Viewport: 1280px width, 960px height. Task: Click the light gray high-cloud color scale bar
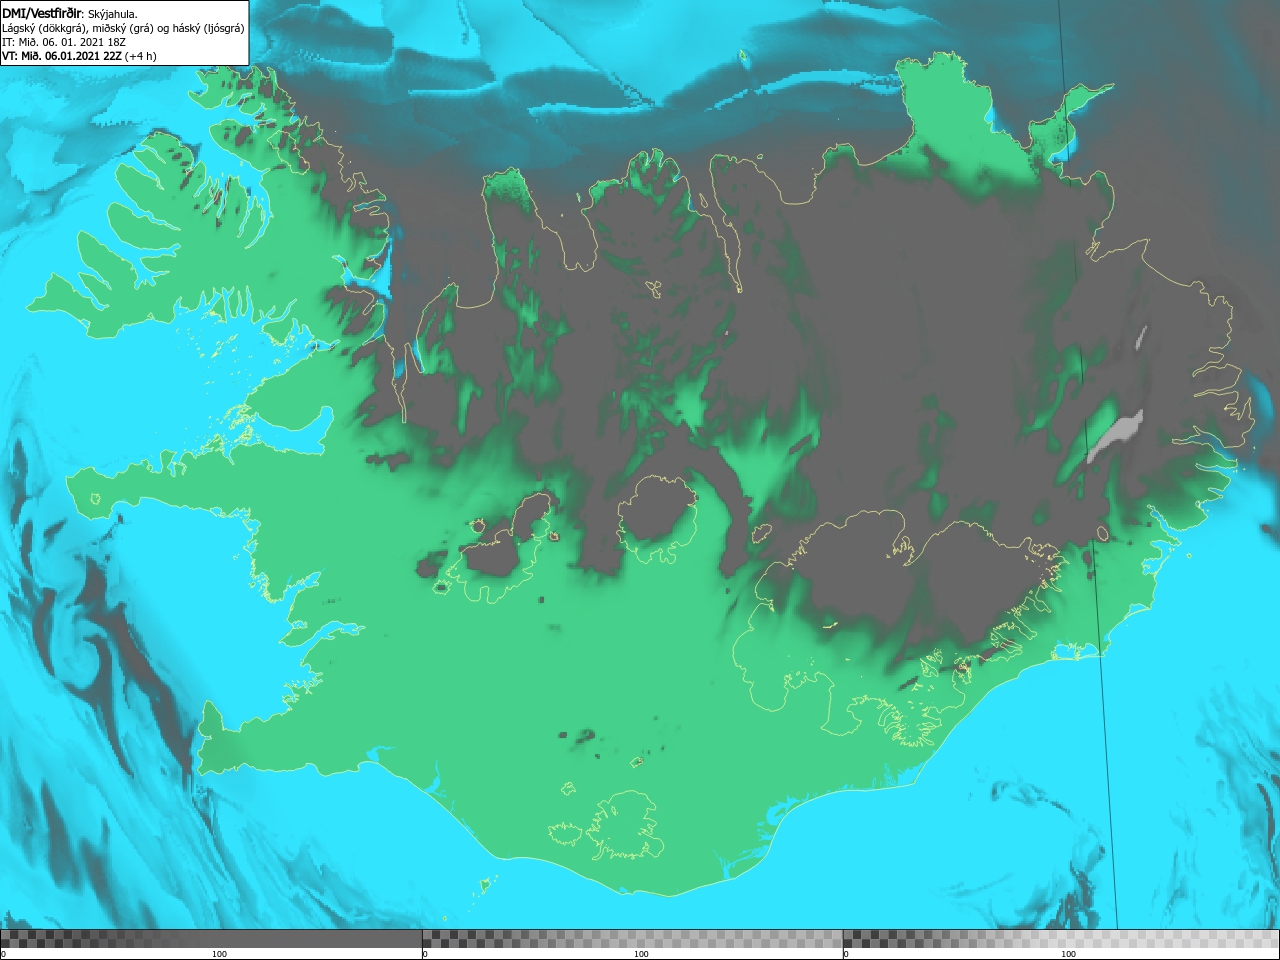coord(1061,939)
